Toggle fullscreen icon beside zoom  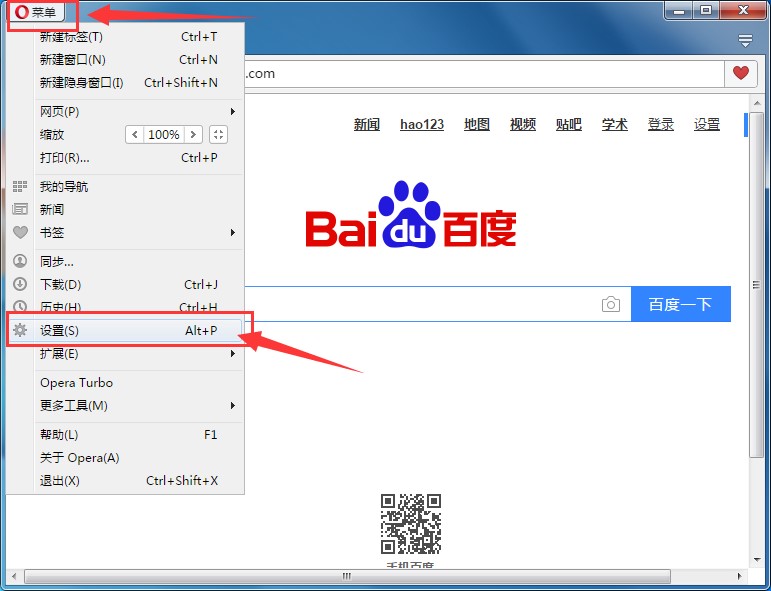point(218,134)
